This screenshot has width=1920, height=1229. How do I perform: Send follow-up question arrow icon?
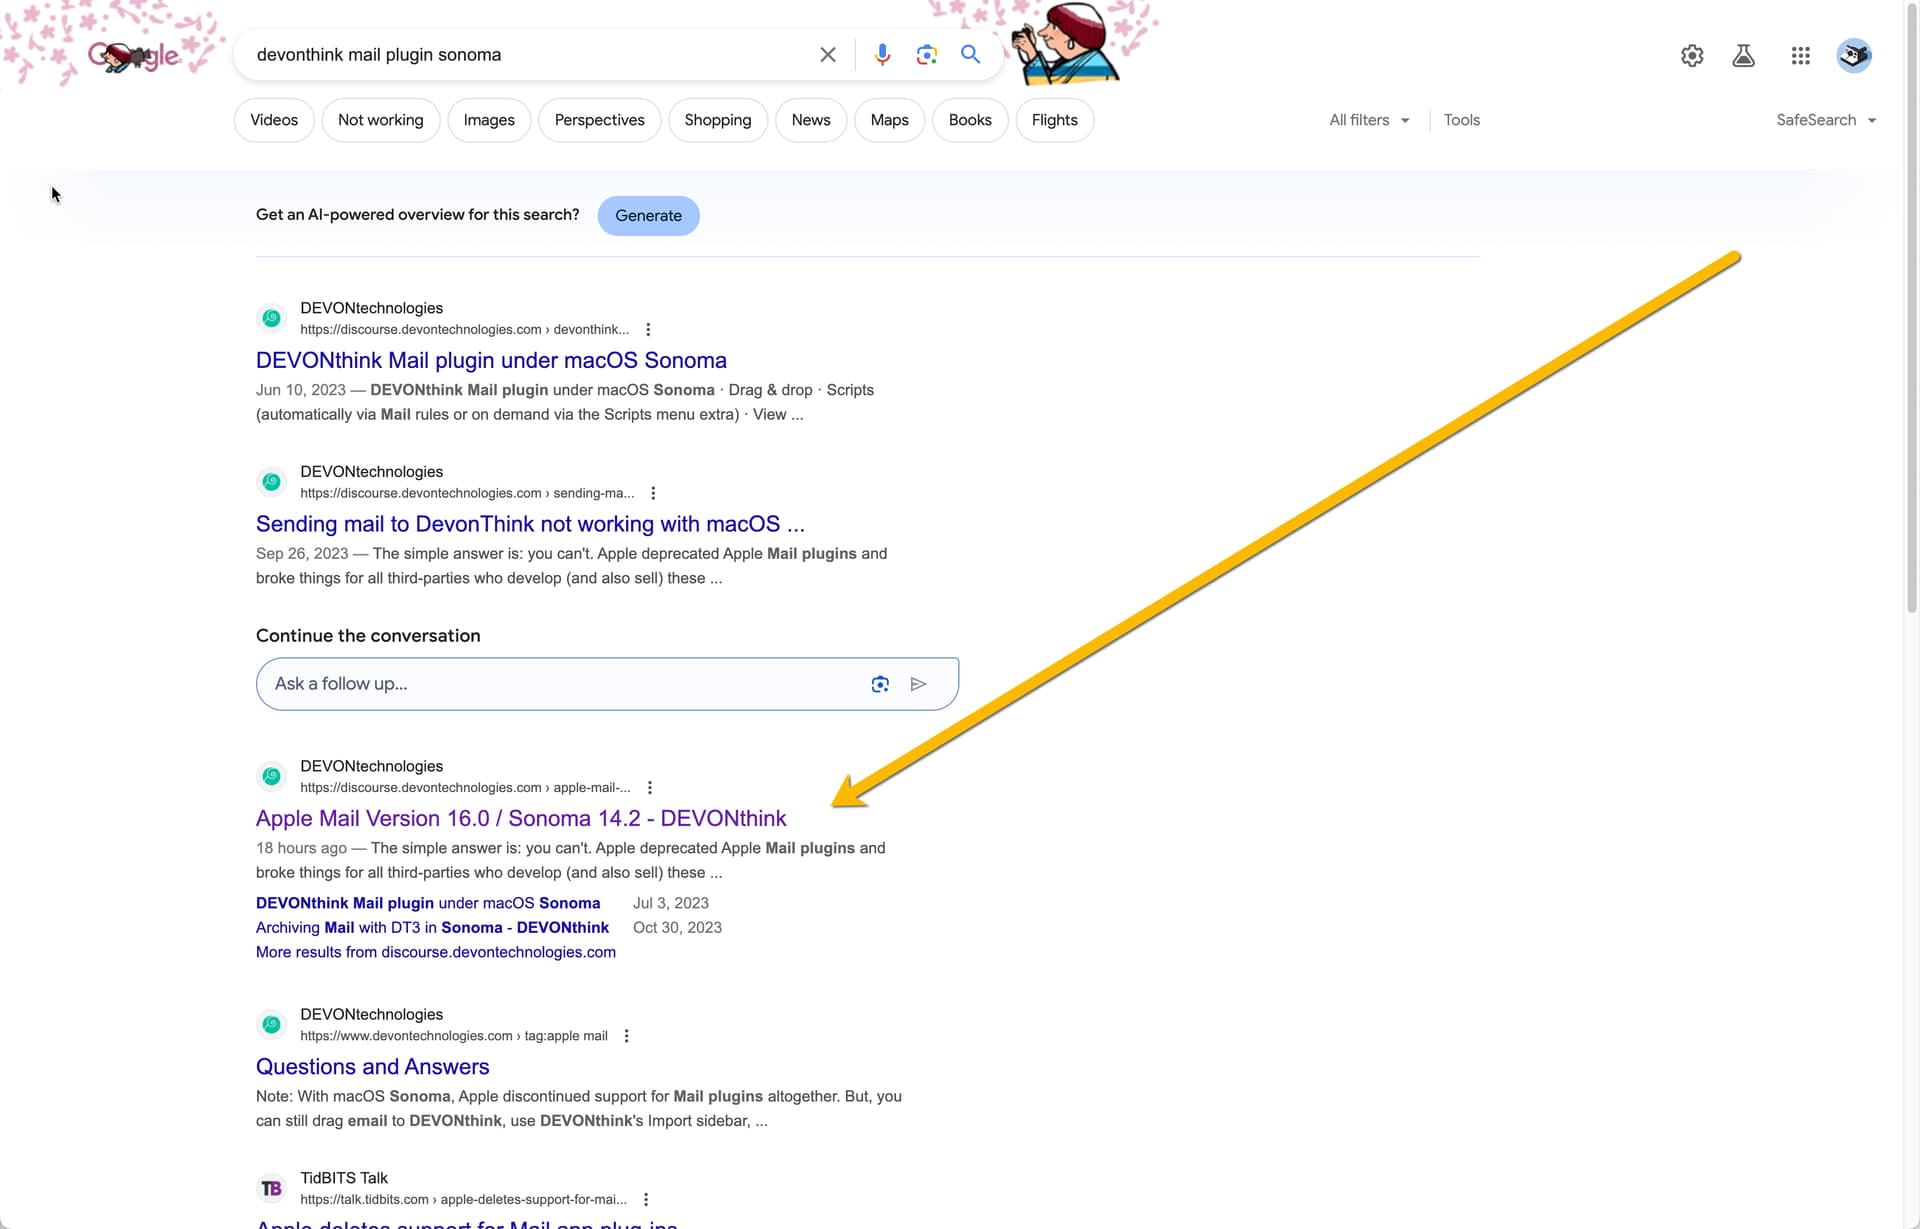[918, 684]
